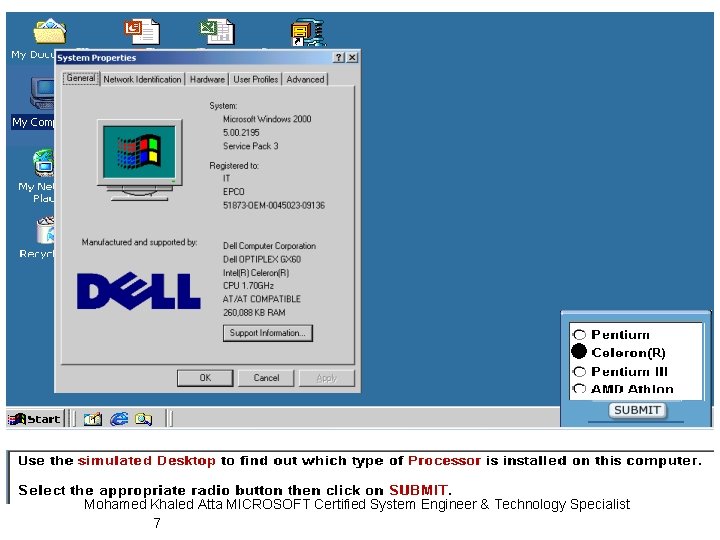Screen dimensions: 720x540
Task: Open the Hardware tab
Action: [207, 79]
